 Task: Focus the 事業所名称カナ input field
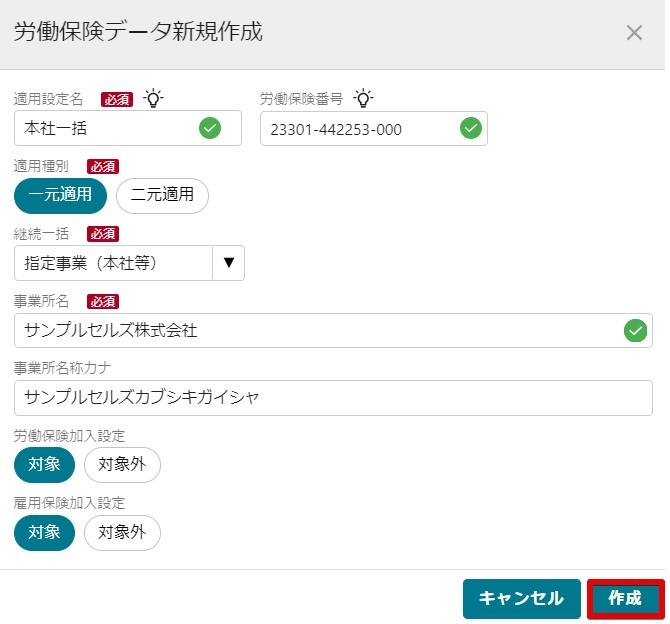[333, 398]
